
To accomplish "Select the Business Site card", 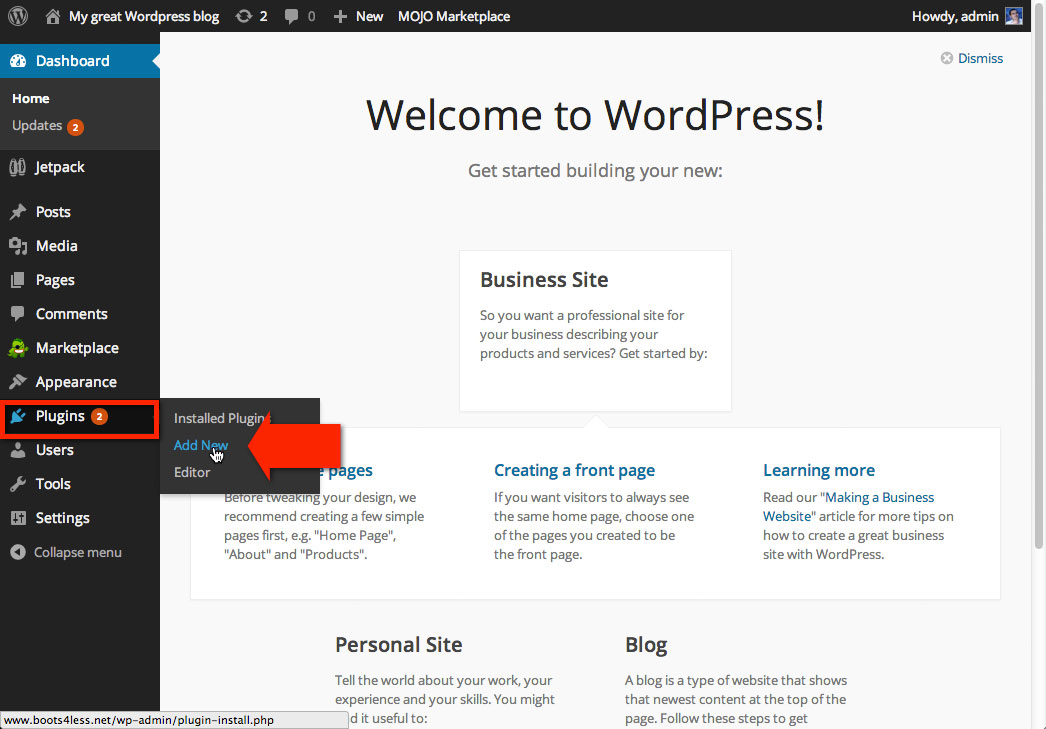I will [x=595, y=331].
